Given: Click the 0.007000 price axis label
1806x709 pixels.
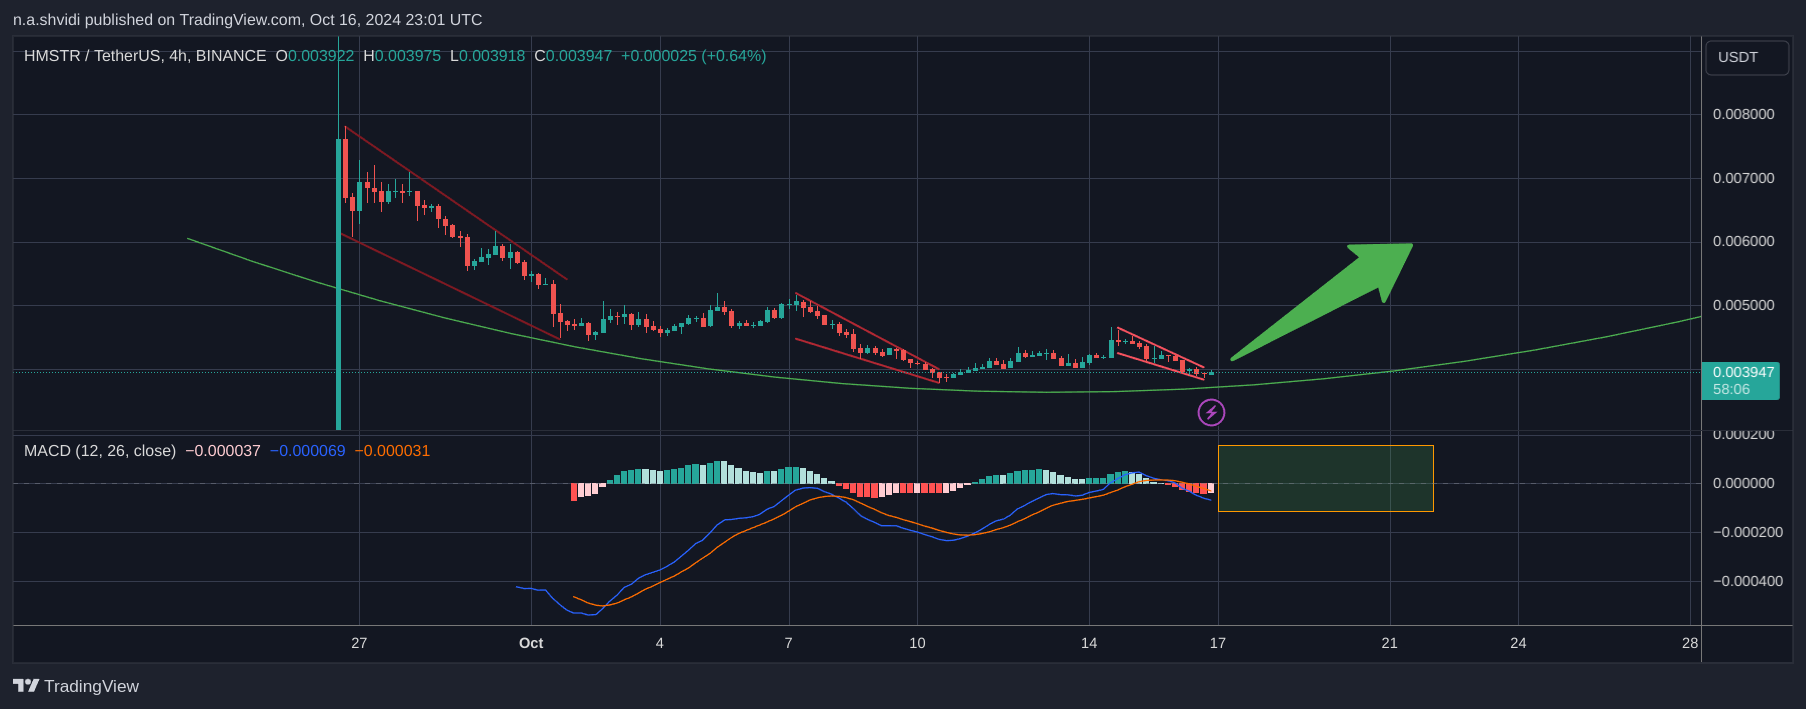Looking at the screenshot, I should click(x=1743, y=178).
